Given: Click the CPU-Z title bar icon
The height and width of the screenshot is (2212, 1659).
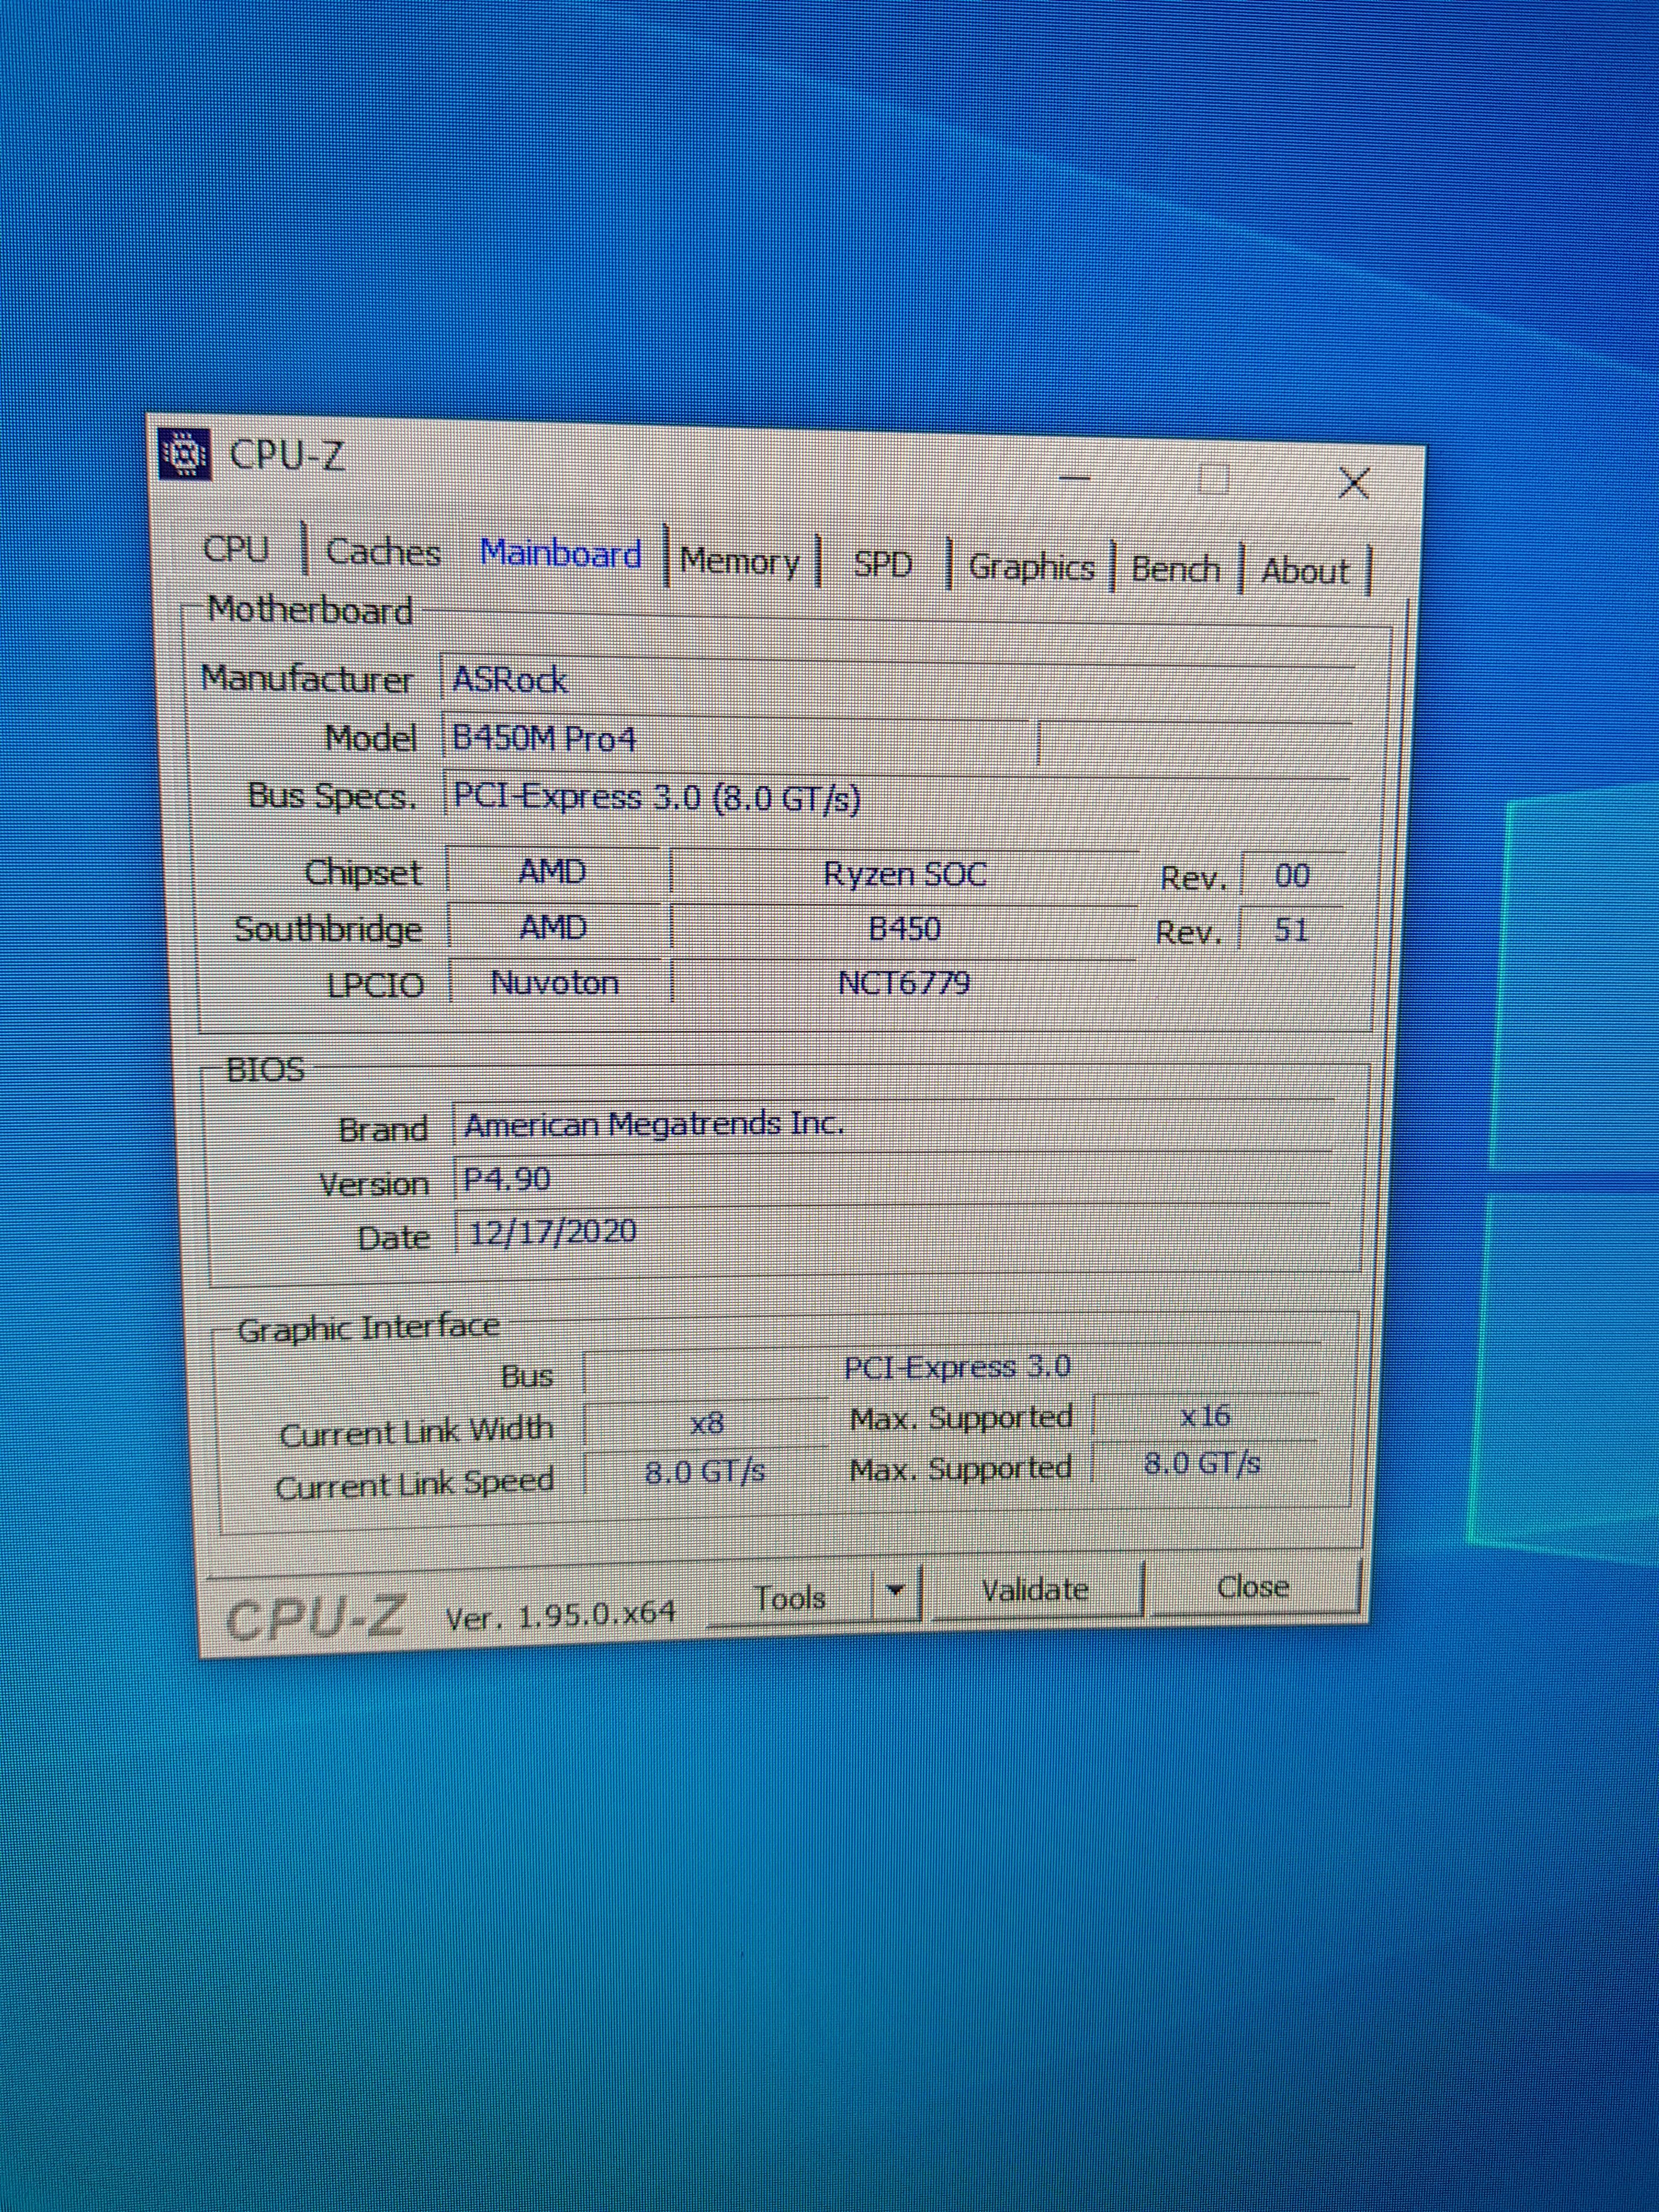Looking at the screenshot, I should 185,455.
